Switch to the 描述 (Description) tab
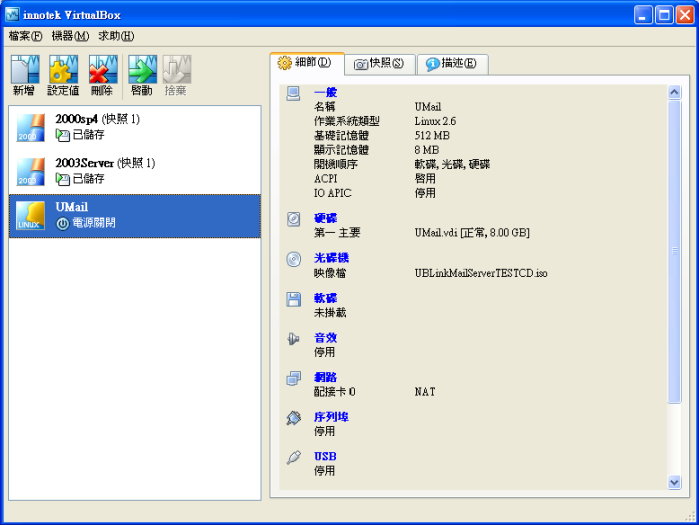 pos(452,64)
